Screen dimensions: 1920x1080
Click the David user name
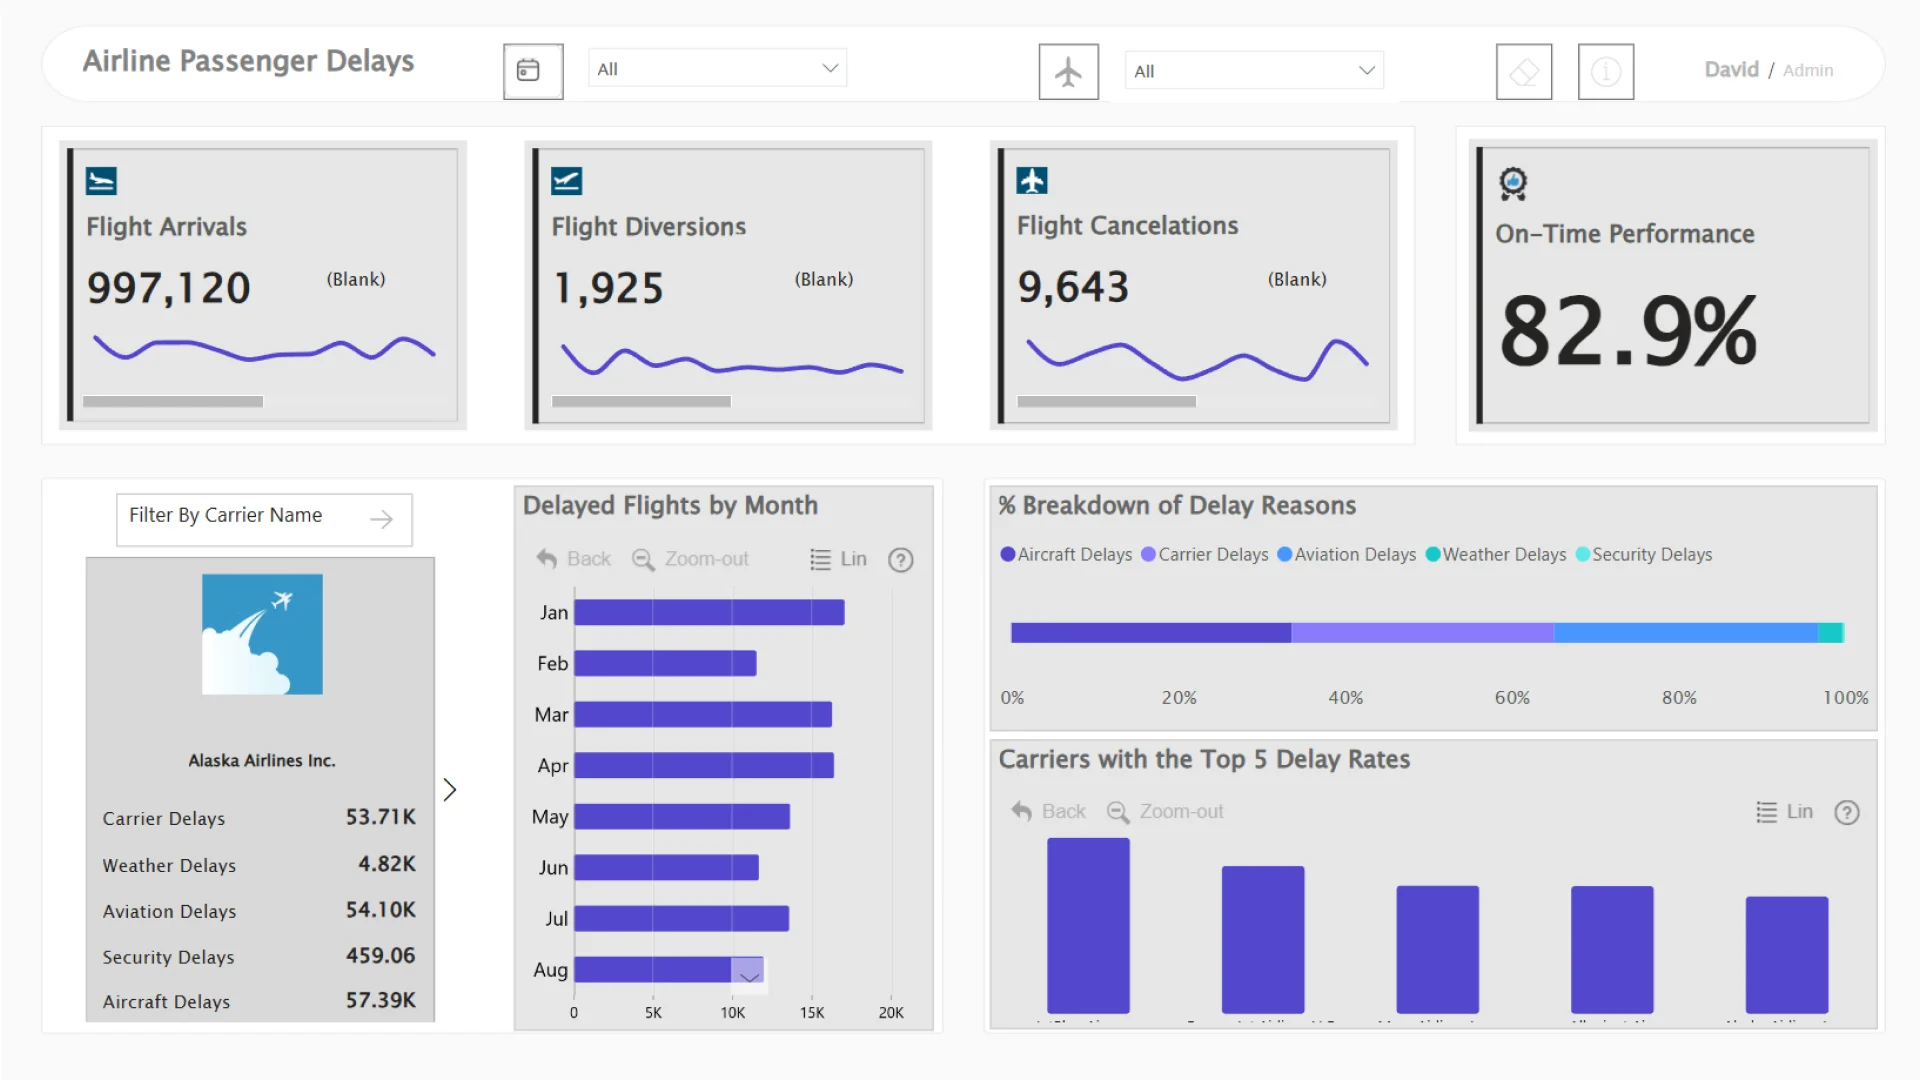pos(1731,70)
